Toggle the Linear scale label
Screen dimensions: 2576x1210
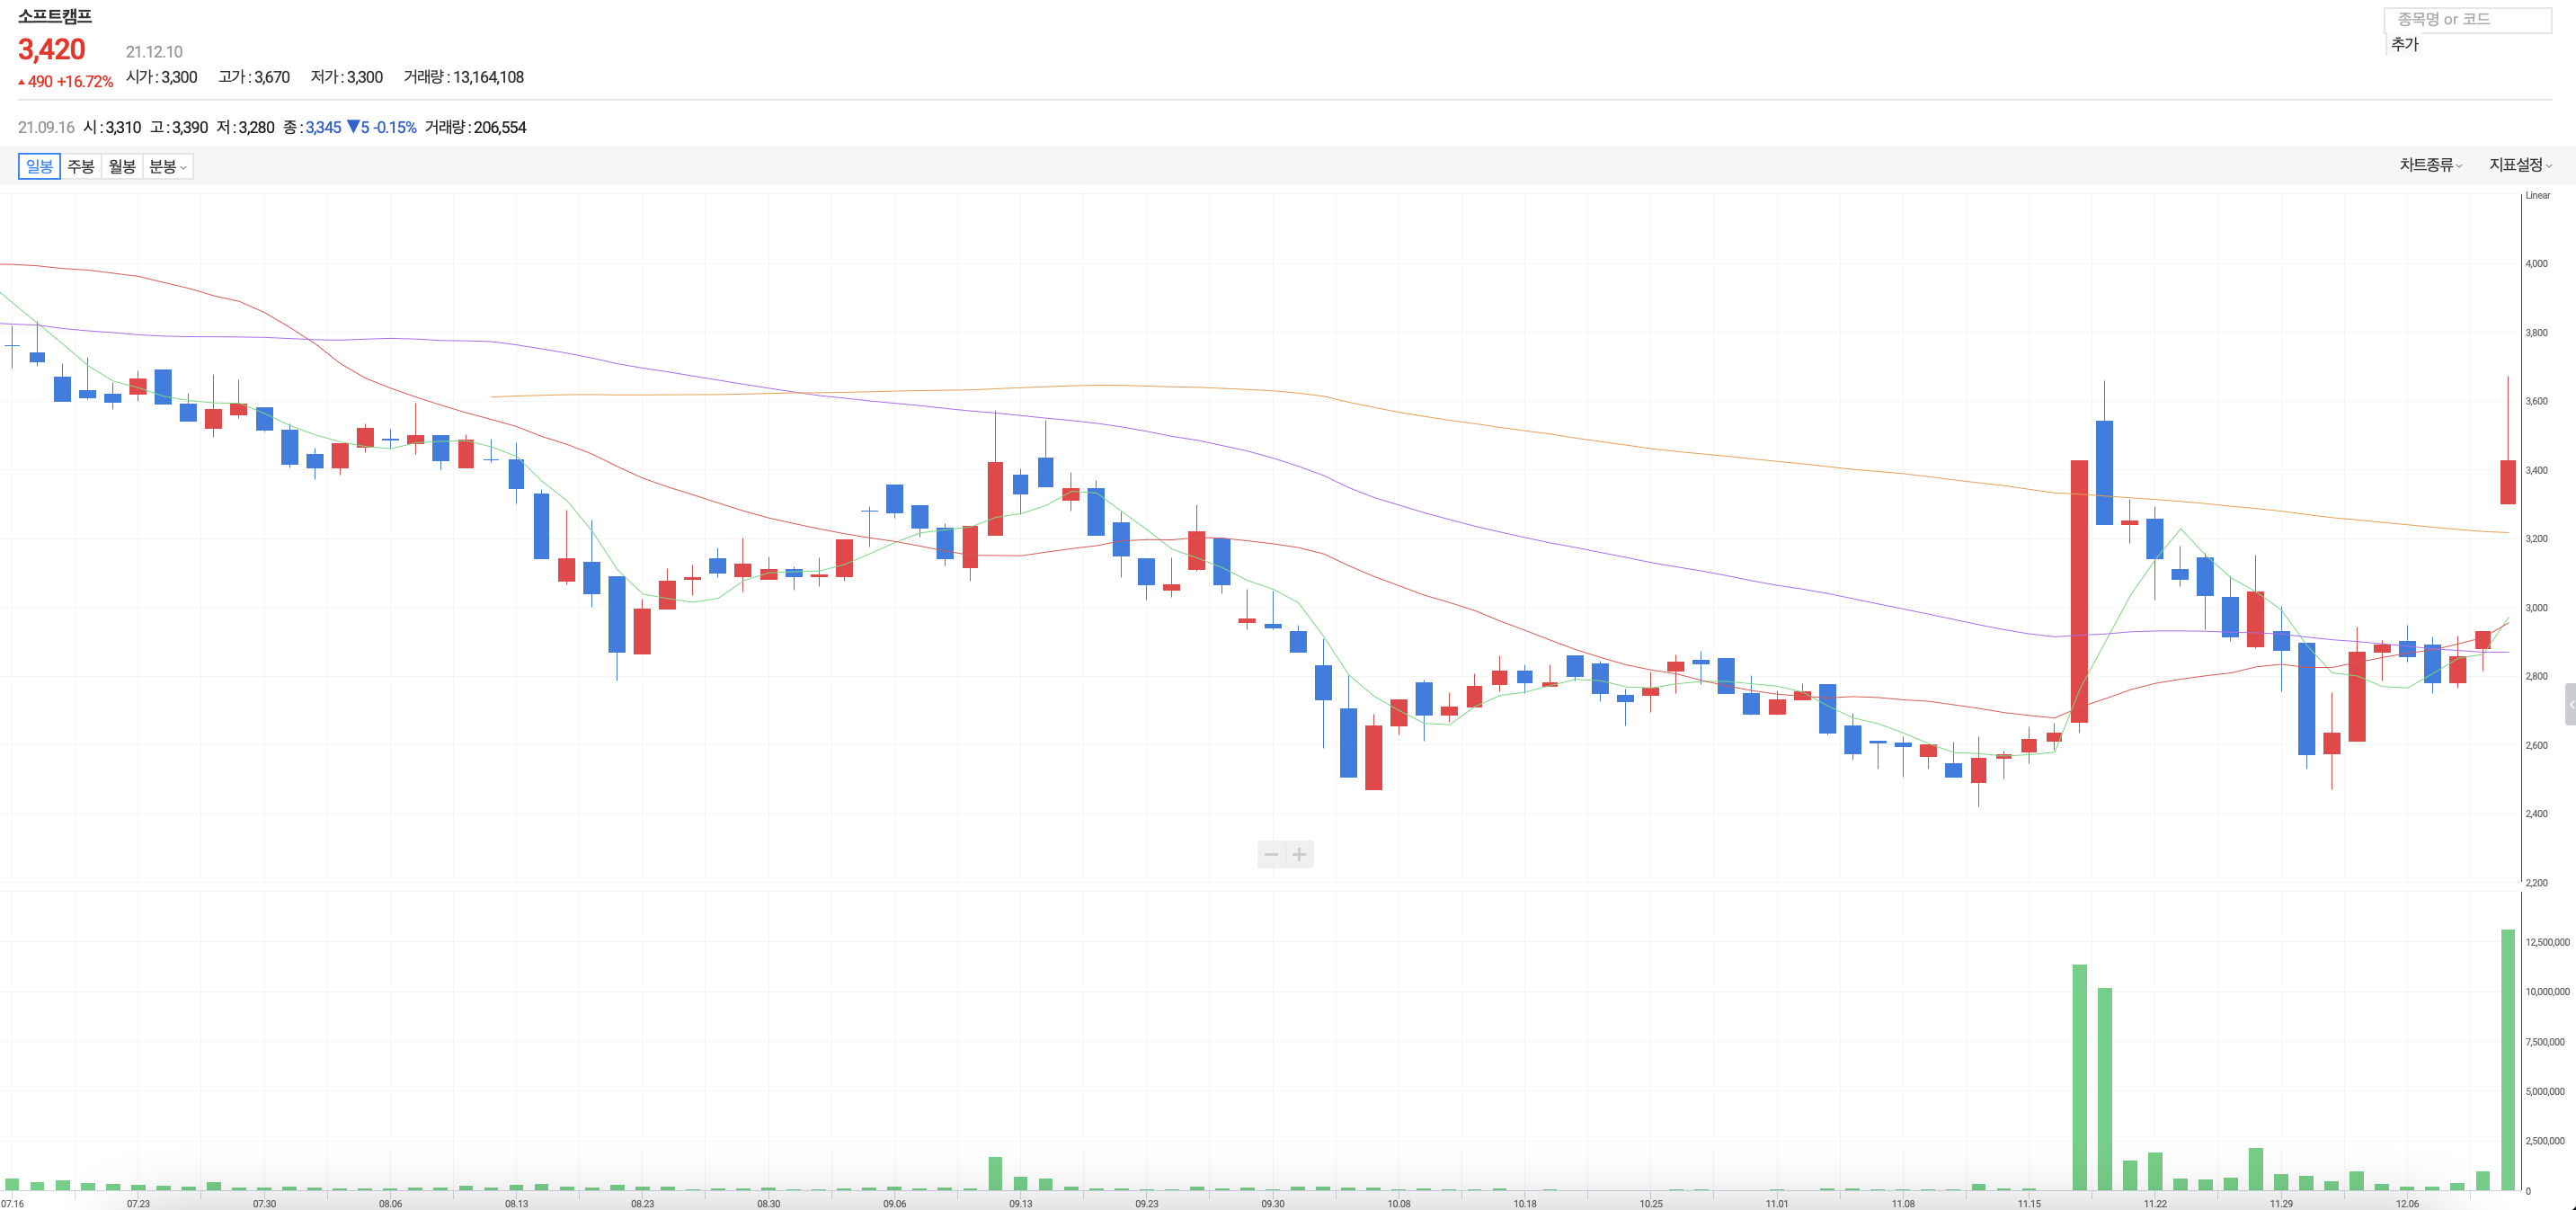2537,195
